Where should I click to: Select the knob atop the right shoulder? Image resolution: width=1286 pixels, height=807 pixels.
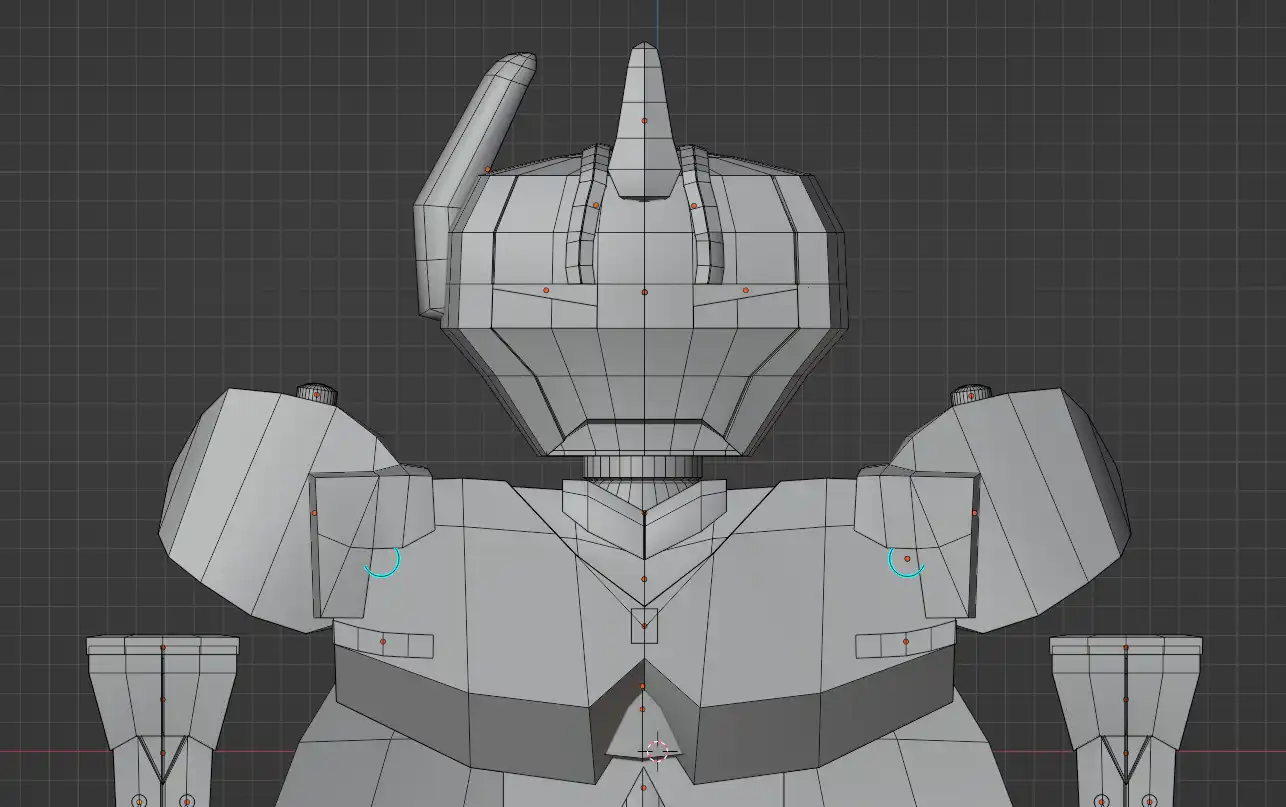970,393
